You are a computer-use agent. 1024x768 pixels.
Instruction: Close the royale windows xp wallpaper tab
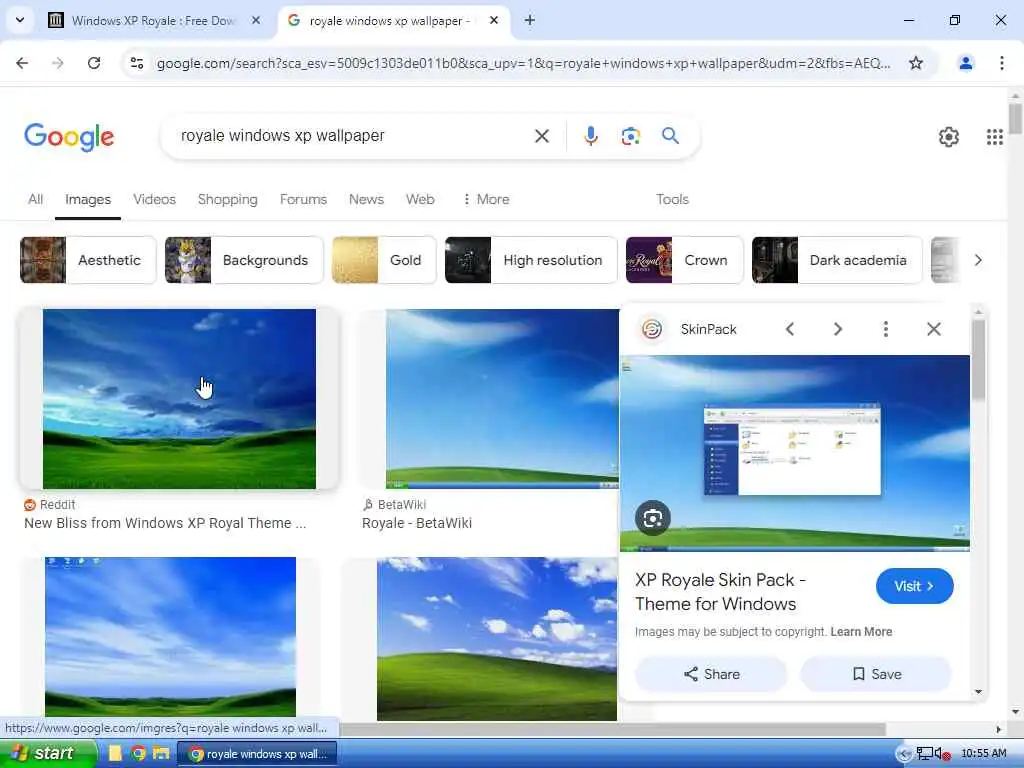click(x=494, y=20)
